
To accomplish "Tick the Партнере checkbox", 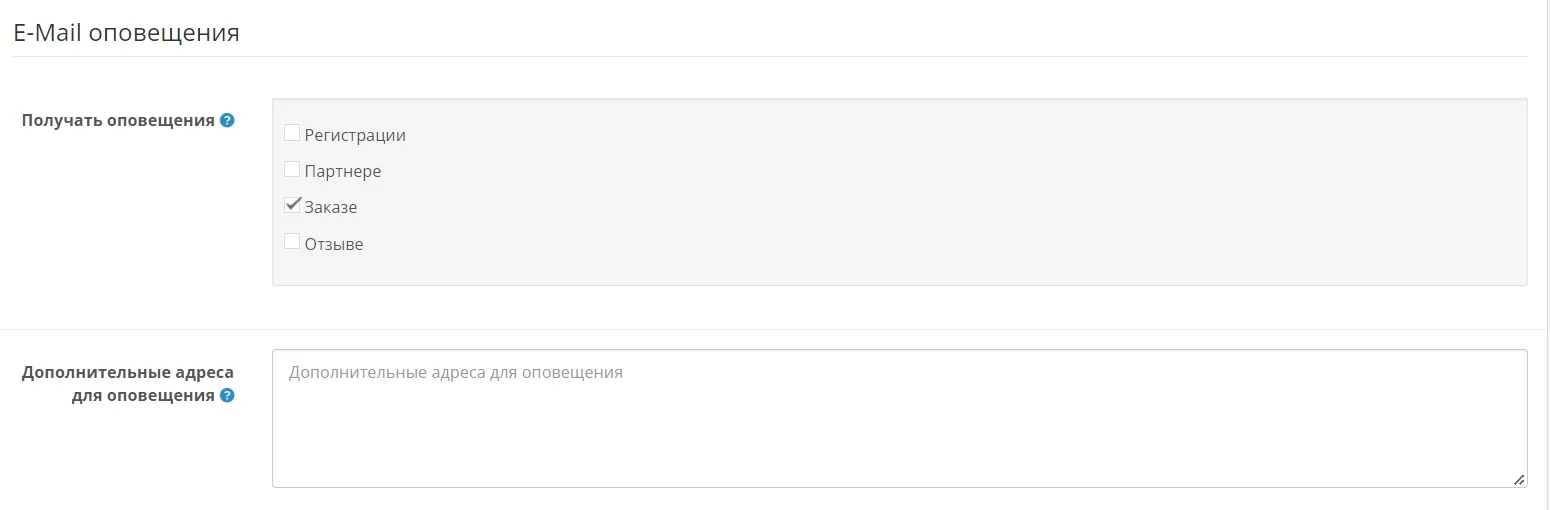I will 292,169.
